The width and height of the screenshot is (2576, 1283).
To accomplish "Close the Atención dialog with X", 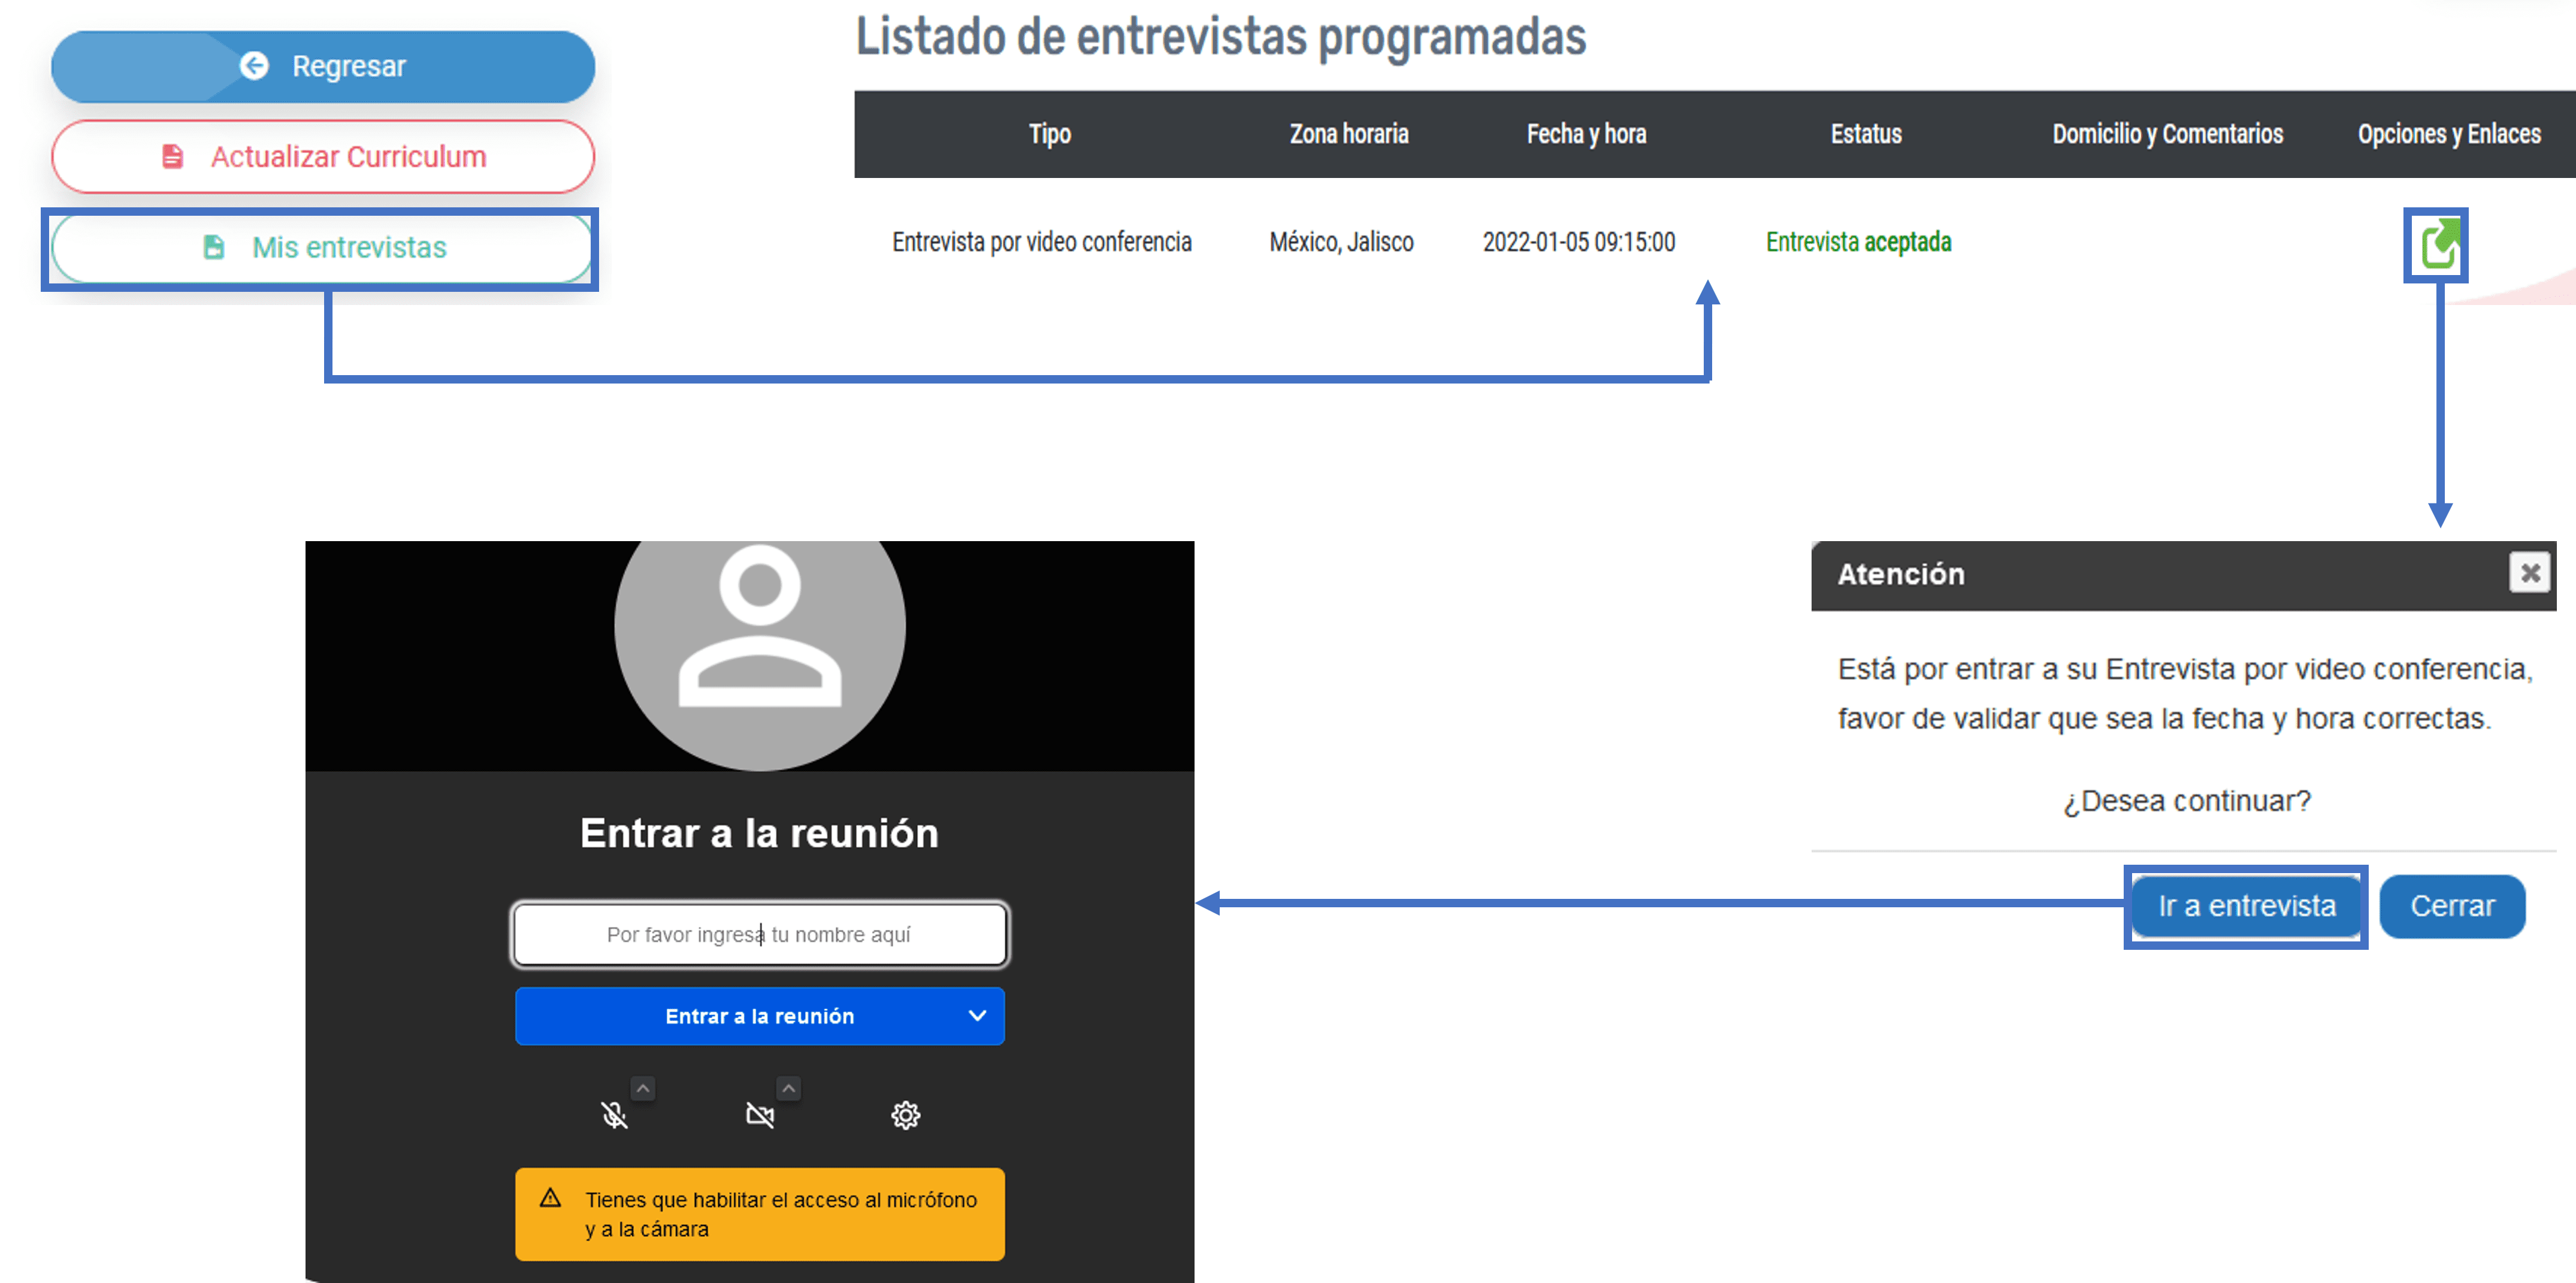I will tap(2529, 573).
